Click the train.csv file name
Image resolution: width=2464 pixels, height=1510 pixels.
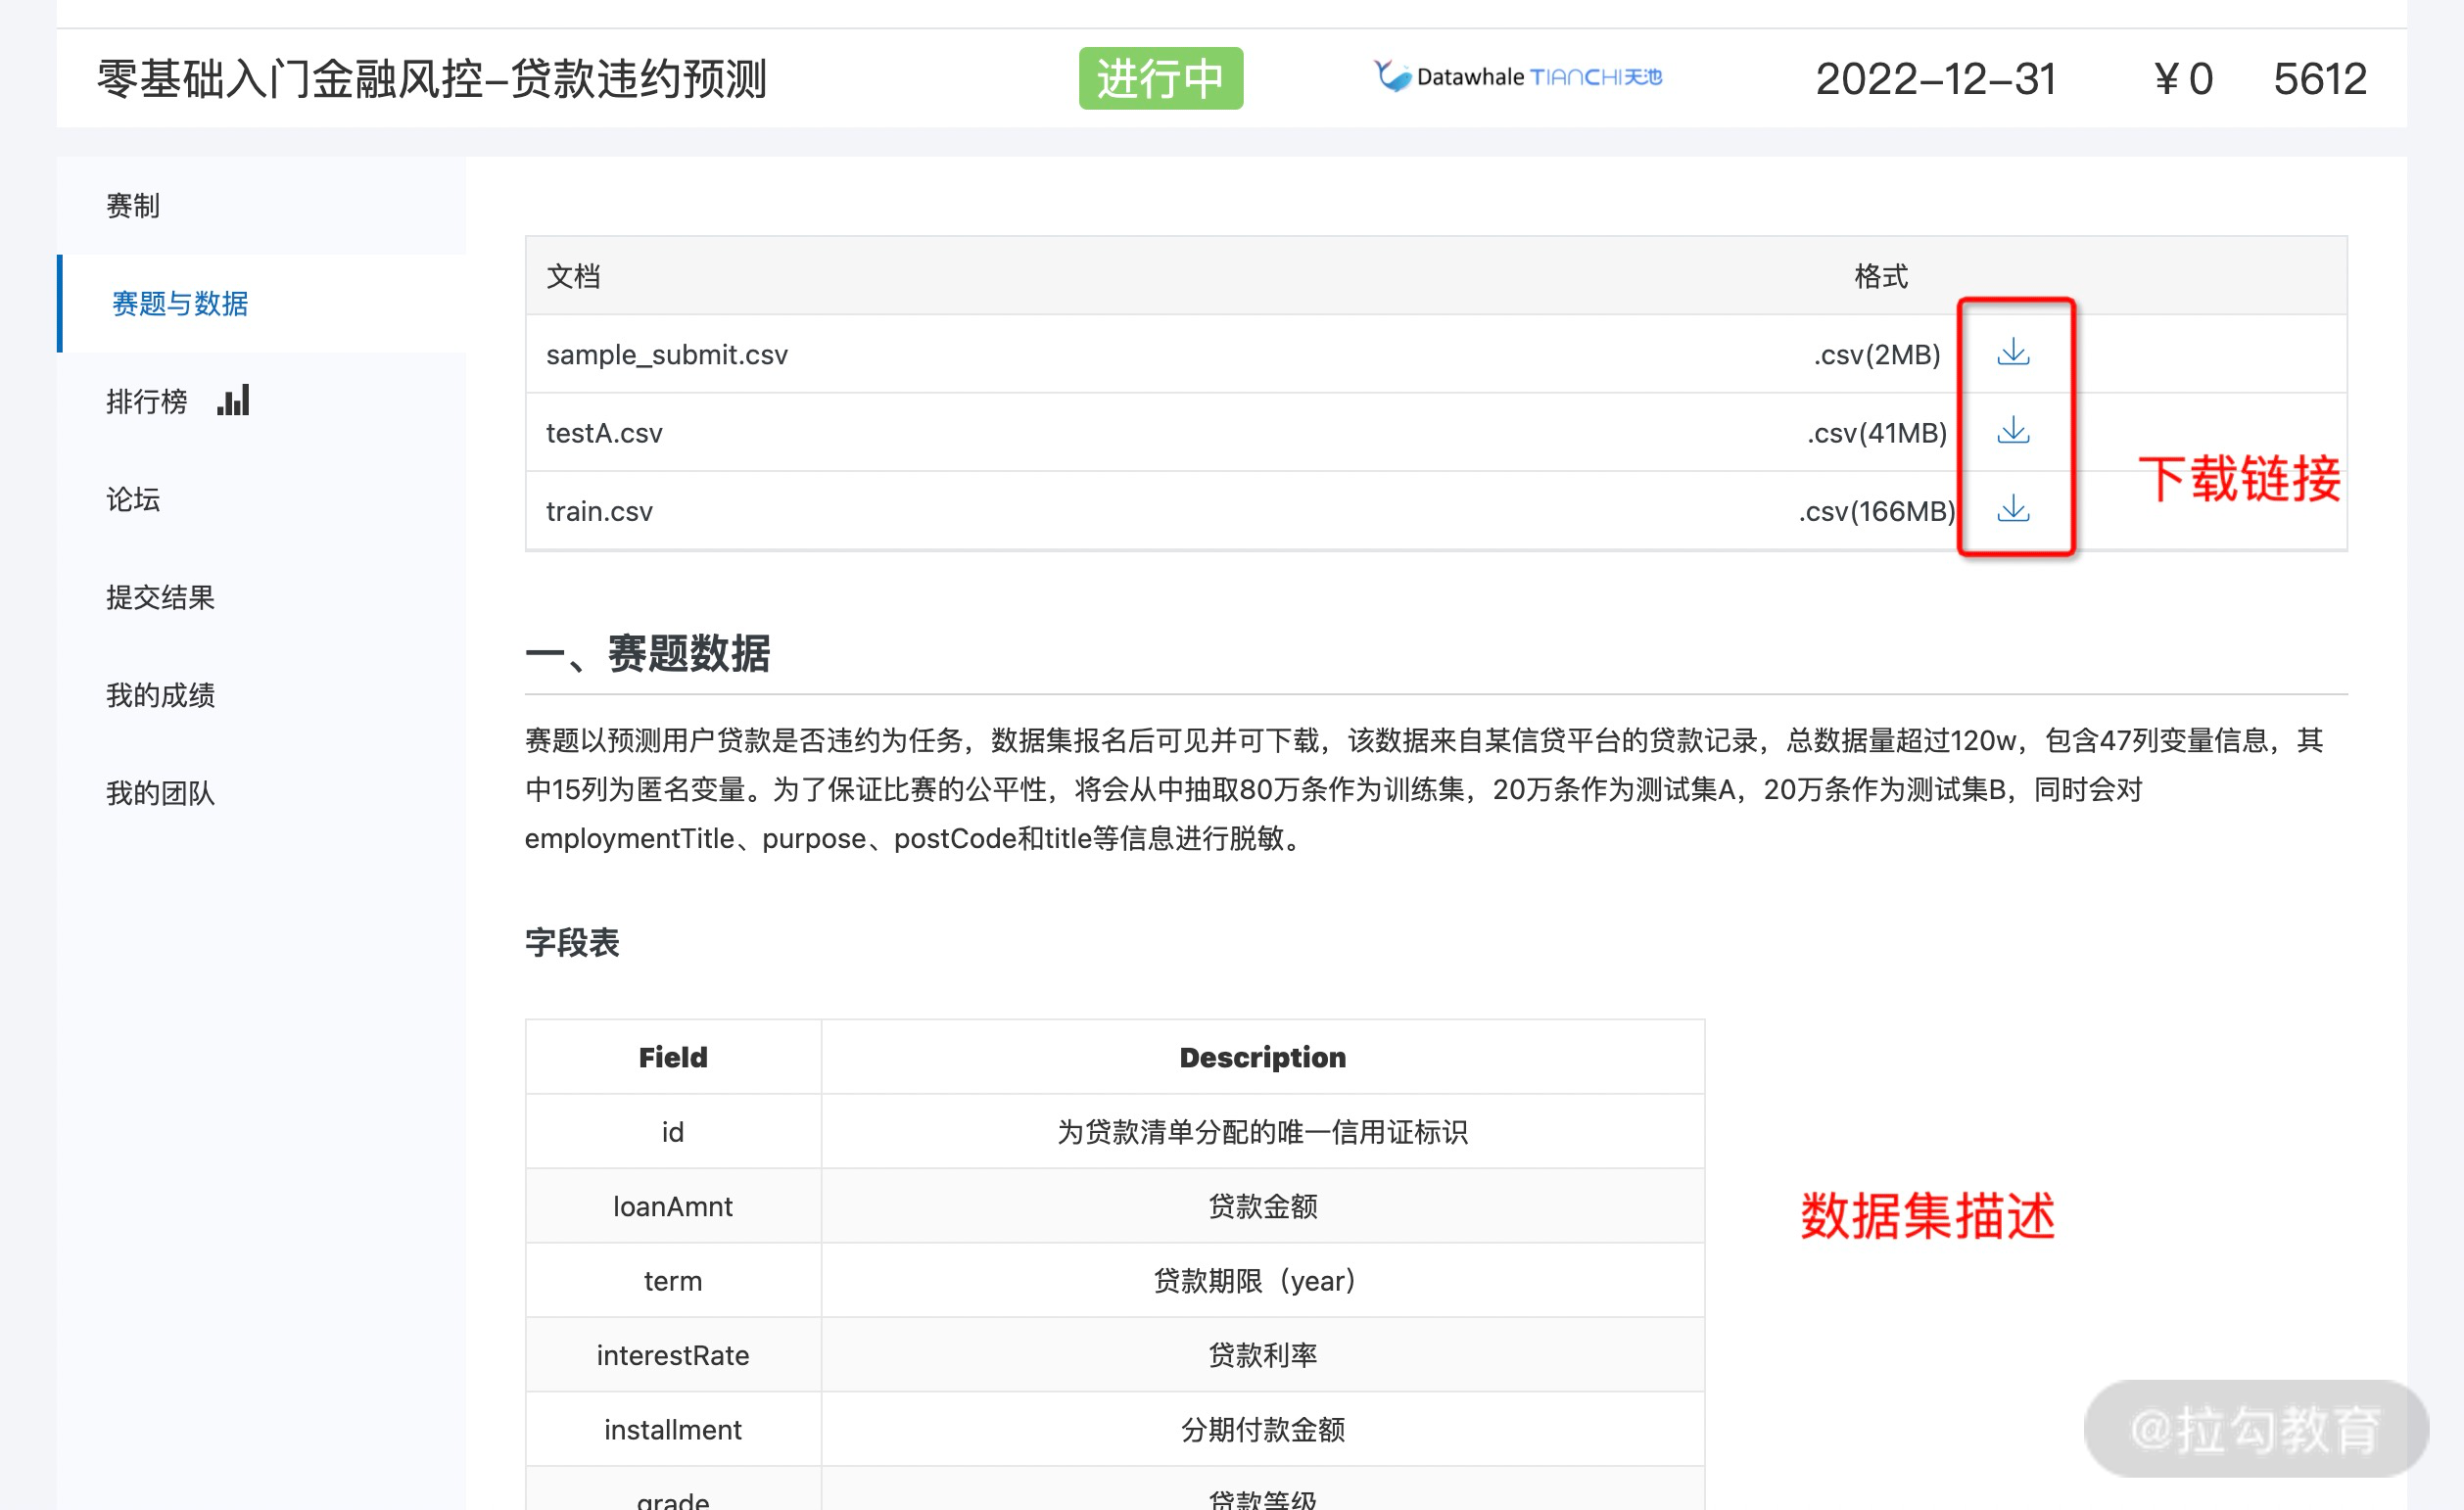pyautogui.click(x=598, y=510)
